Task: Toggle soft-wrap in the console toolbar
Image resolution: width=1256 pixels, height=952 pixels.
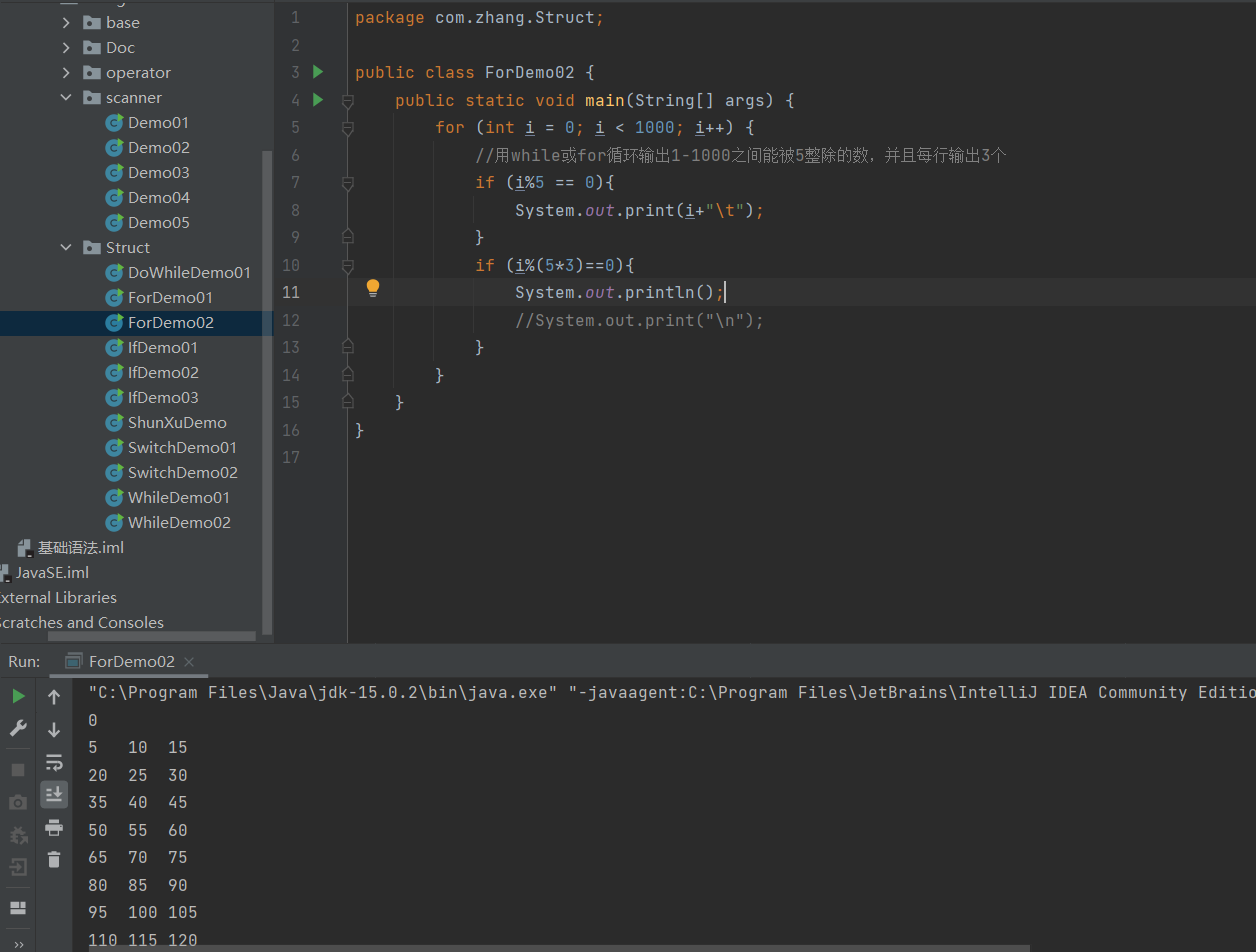Action: pos(54,762)
